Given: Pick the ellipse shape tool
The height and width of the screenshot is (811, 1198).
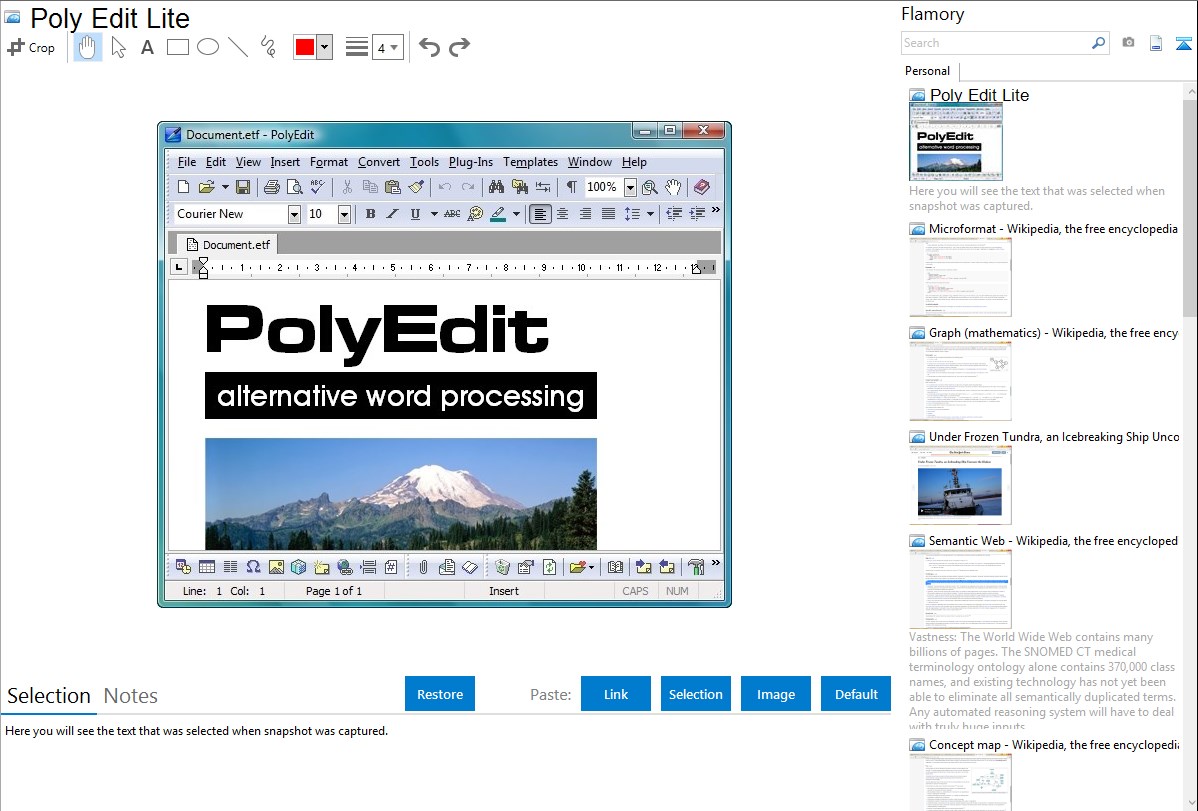Looking at the screenshot, I should (x=208, y=47).
